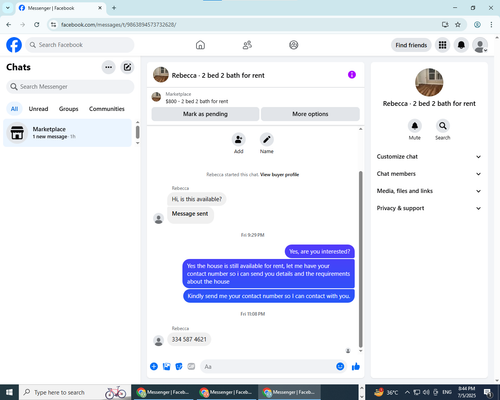Image resolution: width=500 pixels, height=400 pixels.
Task: Click the chat list scrollbar
Action: [137, 132]
